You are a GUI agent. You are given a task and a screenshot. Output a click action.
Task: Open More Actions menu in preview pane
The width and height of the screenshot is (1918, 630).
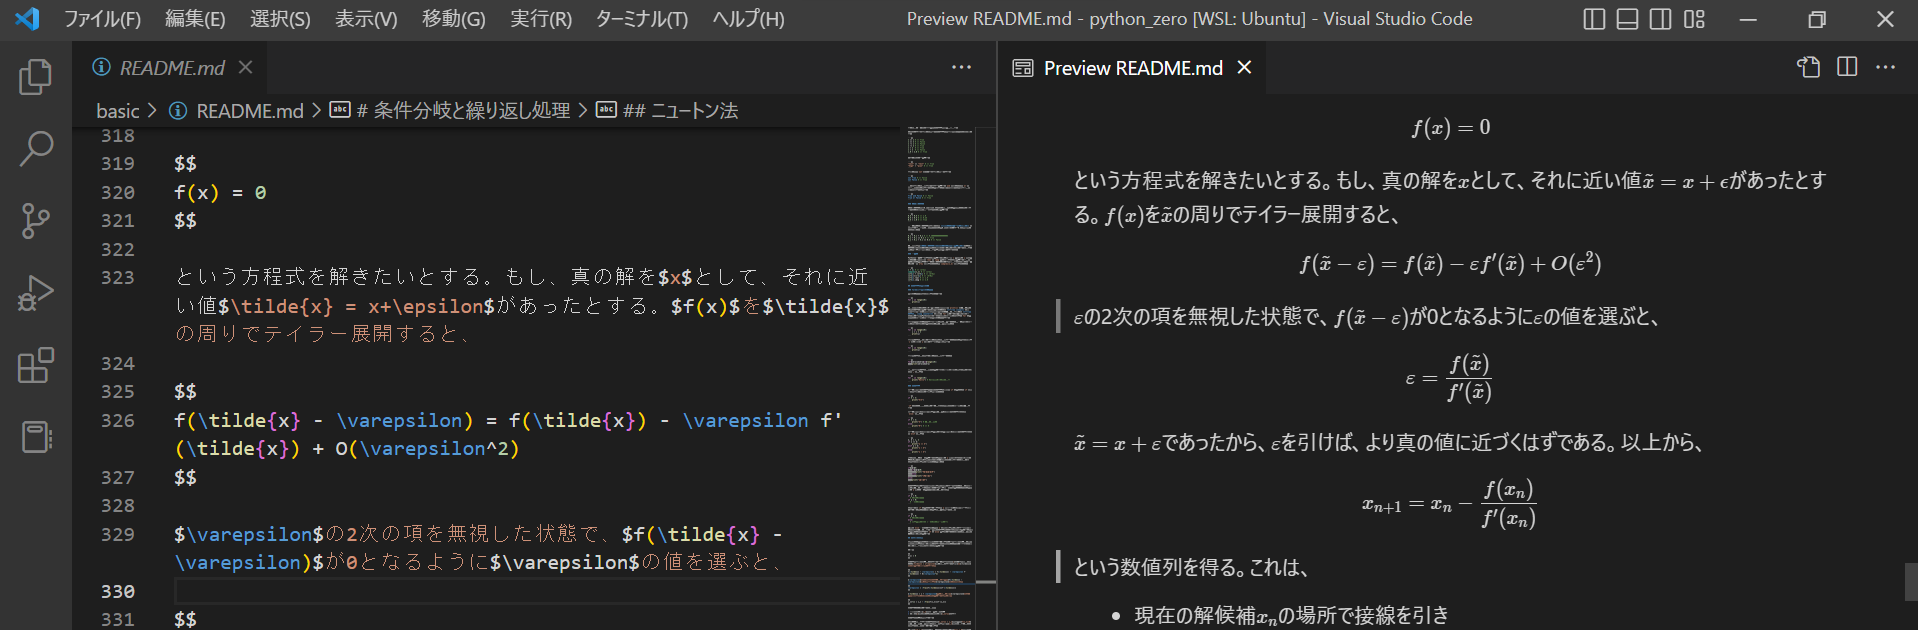click(x=1885, y=67)
